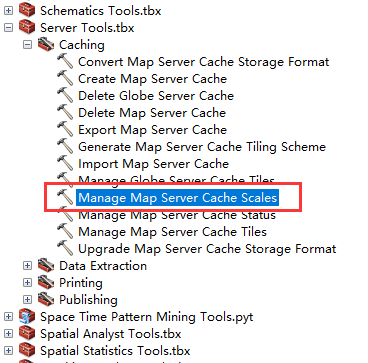Click the Printing toolset icon
The height and width of the screenshot is (363, 368).
[x=46, y=283]
